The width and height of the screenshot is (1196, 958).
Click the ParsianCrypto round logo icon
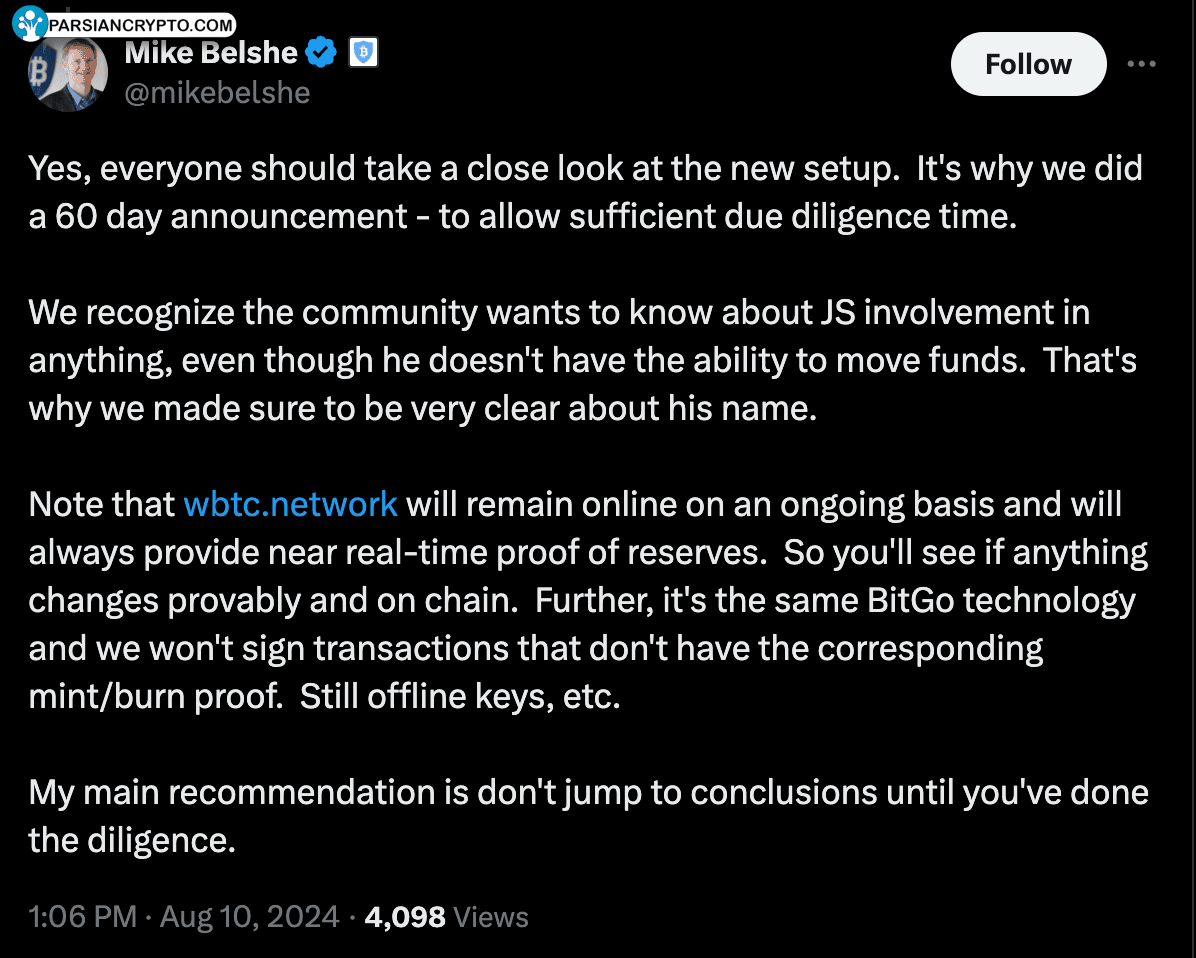point(30,22)
